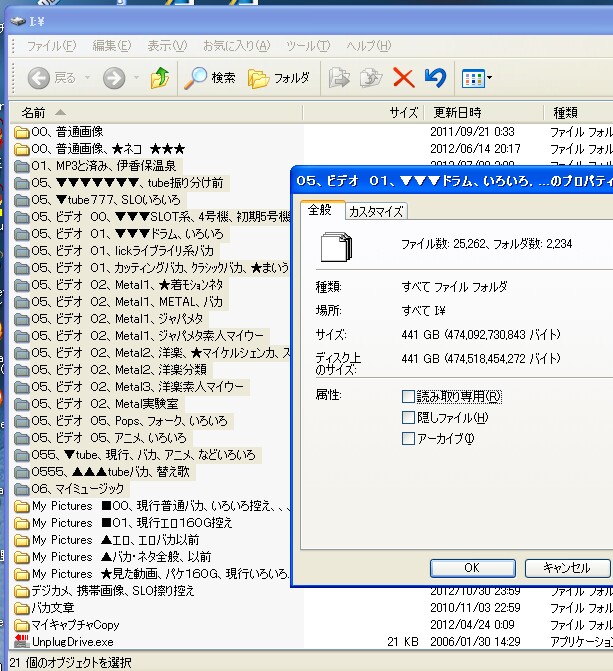613x671 pixels.
Task: Open the ヘルプ(H) menu
Action: 368,45
